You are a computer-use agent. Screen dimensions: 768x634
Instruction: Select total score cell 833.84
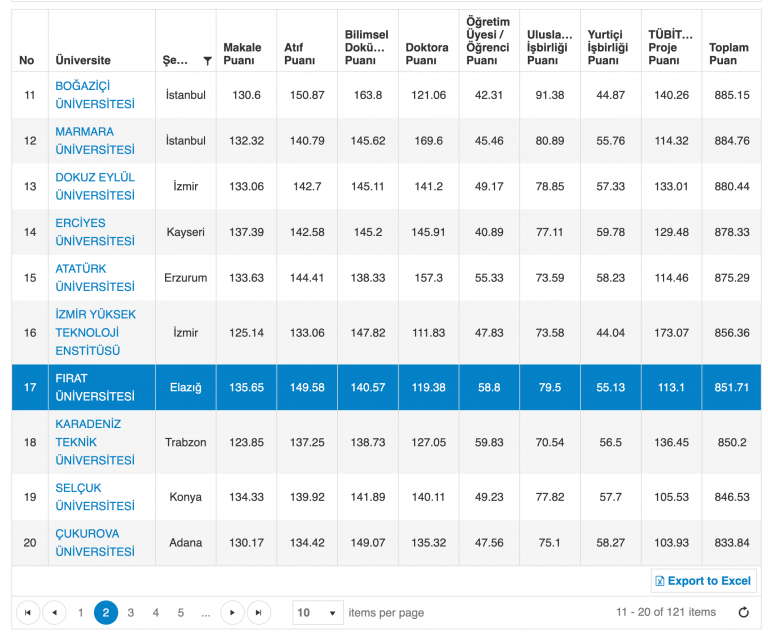732,542
